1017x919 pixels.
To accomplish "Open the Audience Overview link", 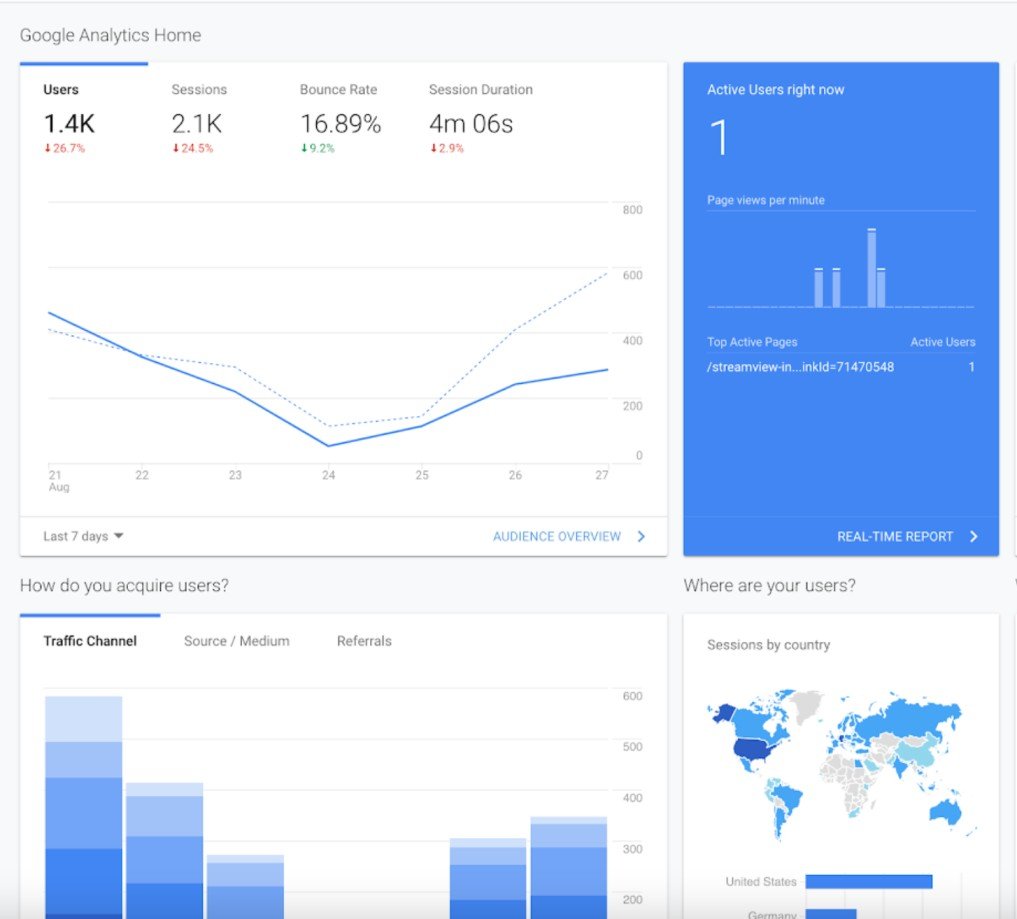I will coord(556,536).
